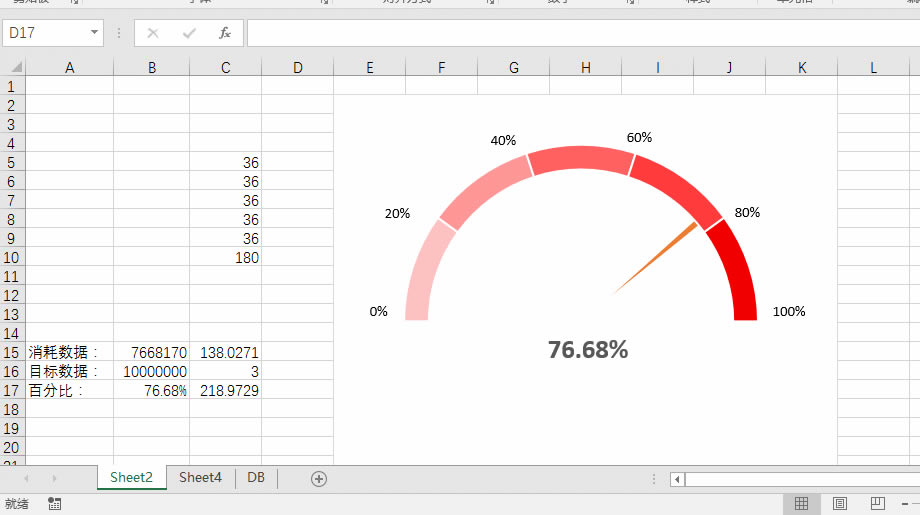Select column H header

(x=586, y=67)
